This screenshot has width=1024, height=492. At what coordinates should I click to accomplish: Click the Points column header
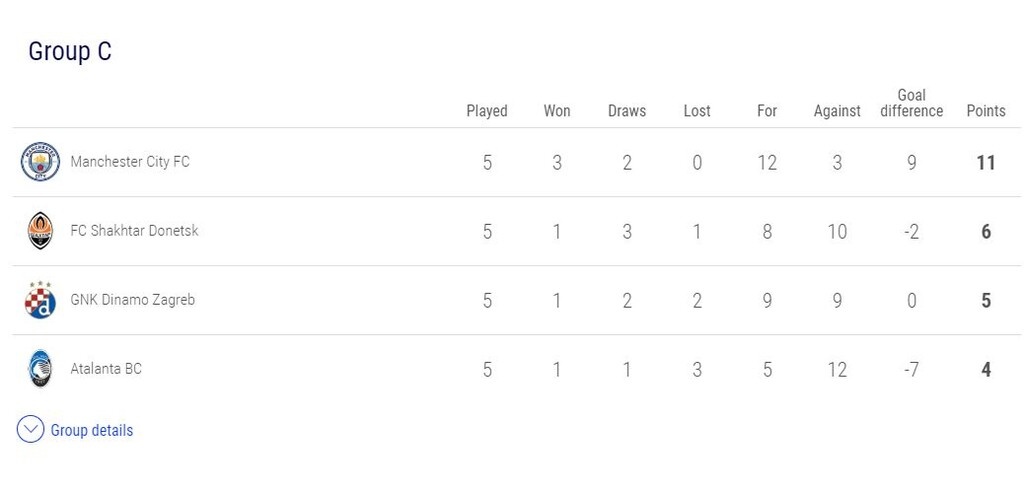click(986, 111)
